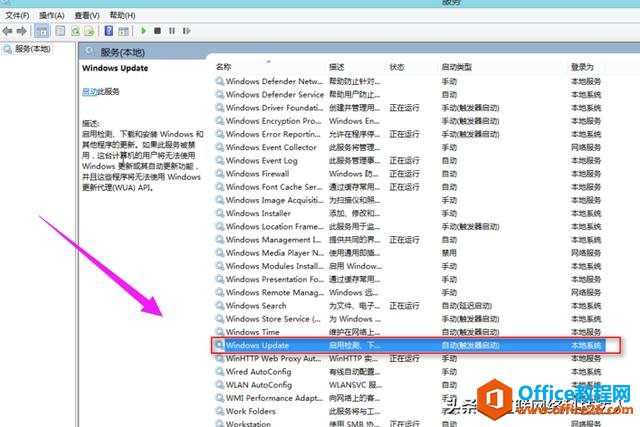The image size is (640, 427).
Task: Select the Windows Media Player N... service name
Action: coord(275,253)
